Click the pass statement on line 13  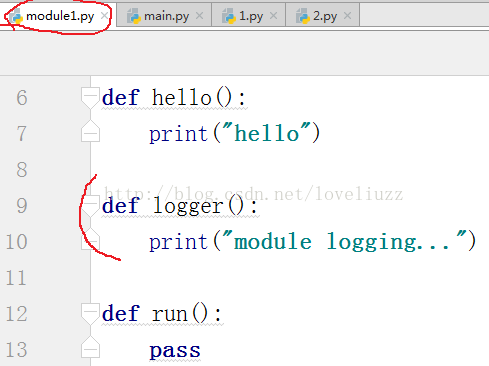175,351
